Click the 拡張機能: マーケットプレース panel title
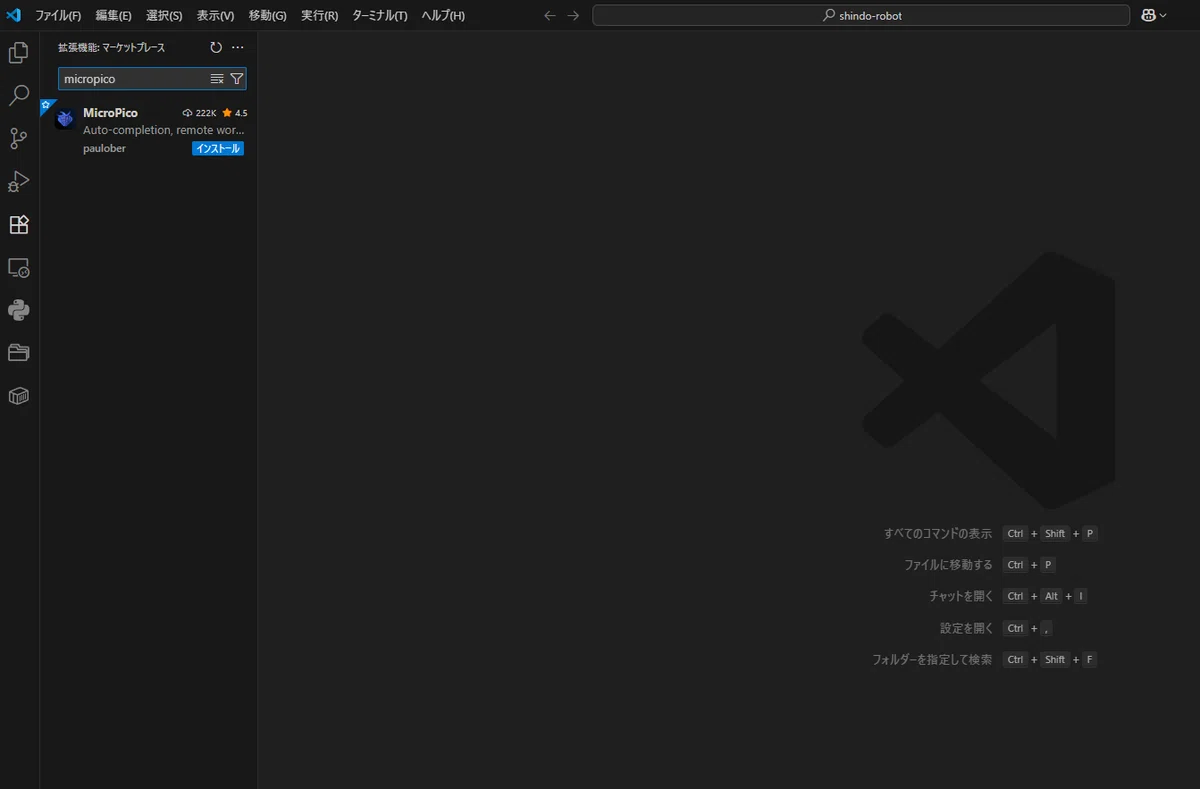 [111, 47]
